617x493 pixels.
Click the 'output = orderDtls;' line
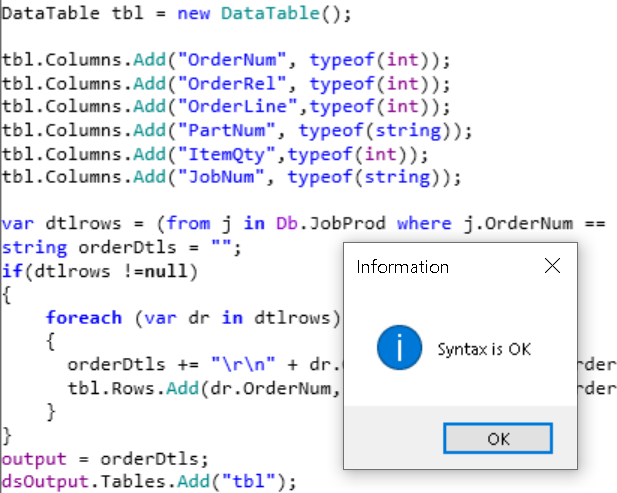(x=105, y=459)
